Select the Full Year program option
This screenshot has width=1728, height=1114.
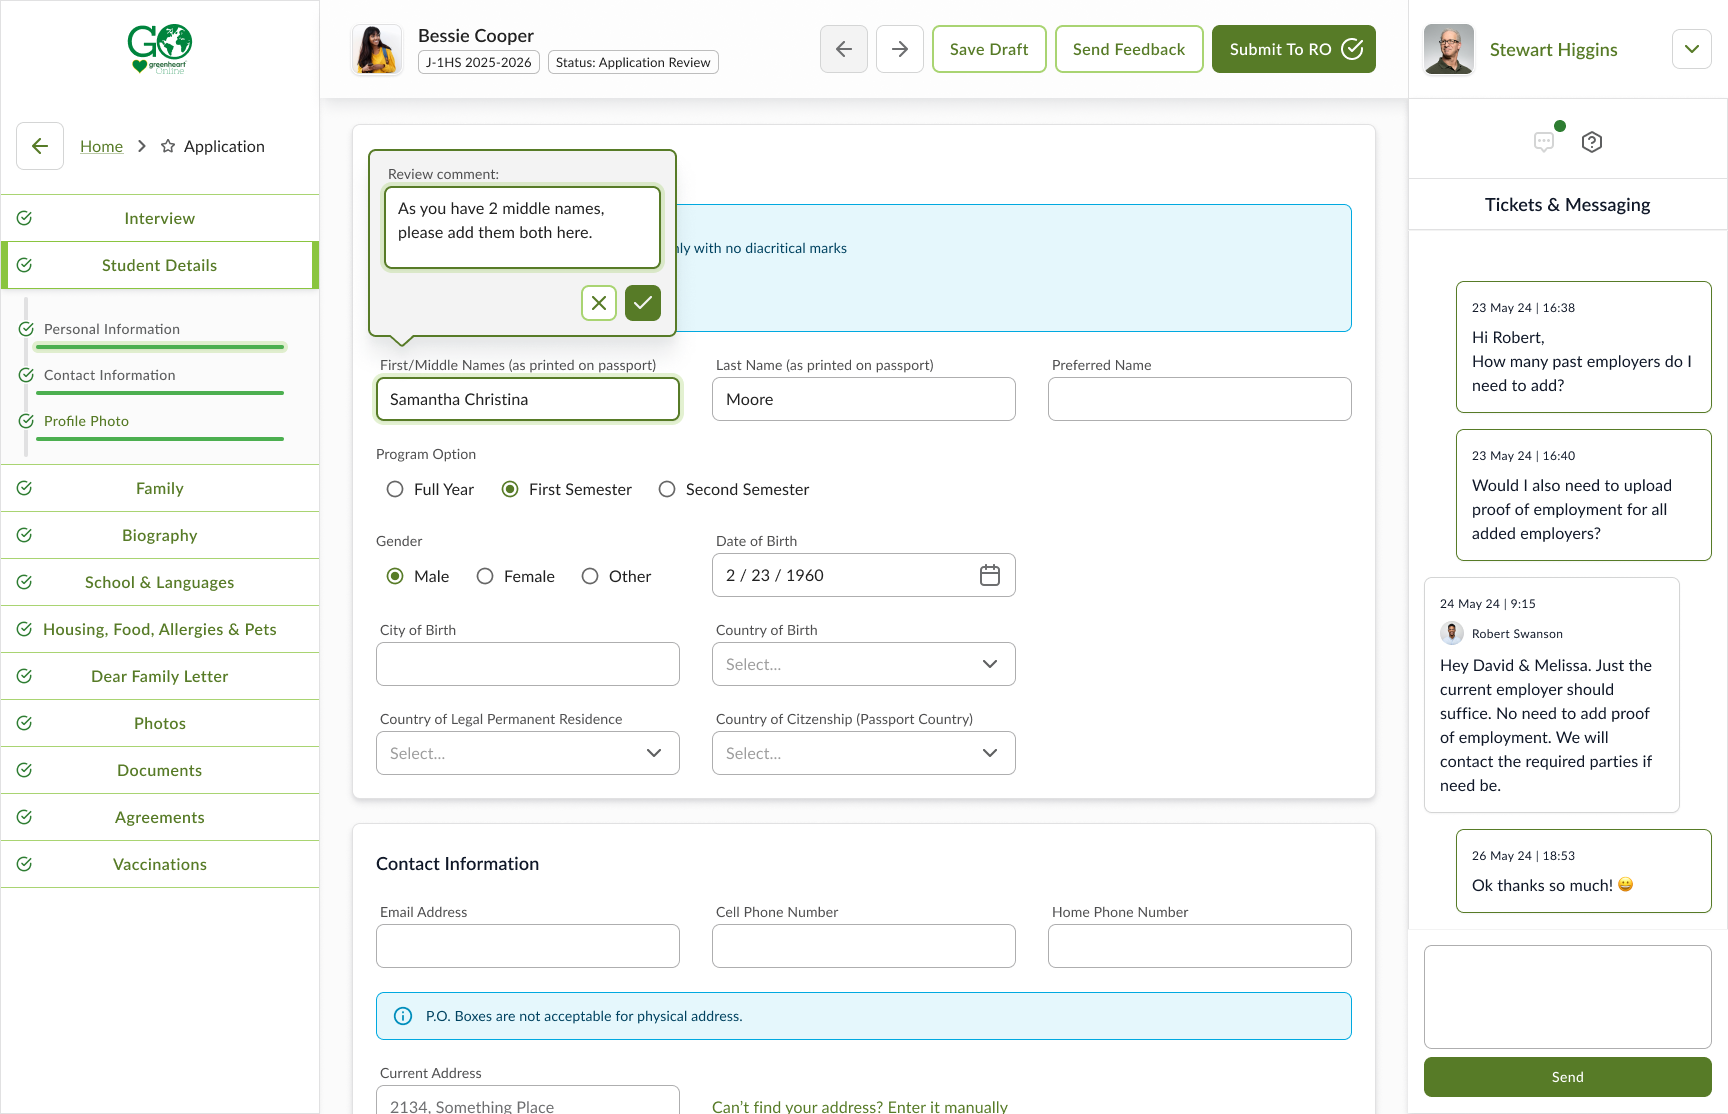395,489
